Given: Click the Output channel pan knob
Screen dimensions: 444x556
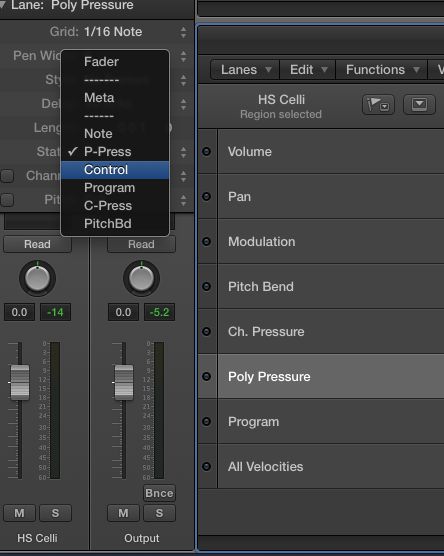Looking at the screenshot, I should (141, 278).
